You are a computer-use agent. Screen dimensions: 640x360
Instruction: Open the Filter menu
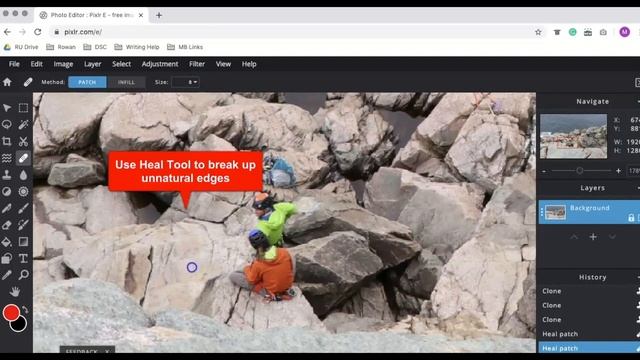tap(197, 64)
